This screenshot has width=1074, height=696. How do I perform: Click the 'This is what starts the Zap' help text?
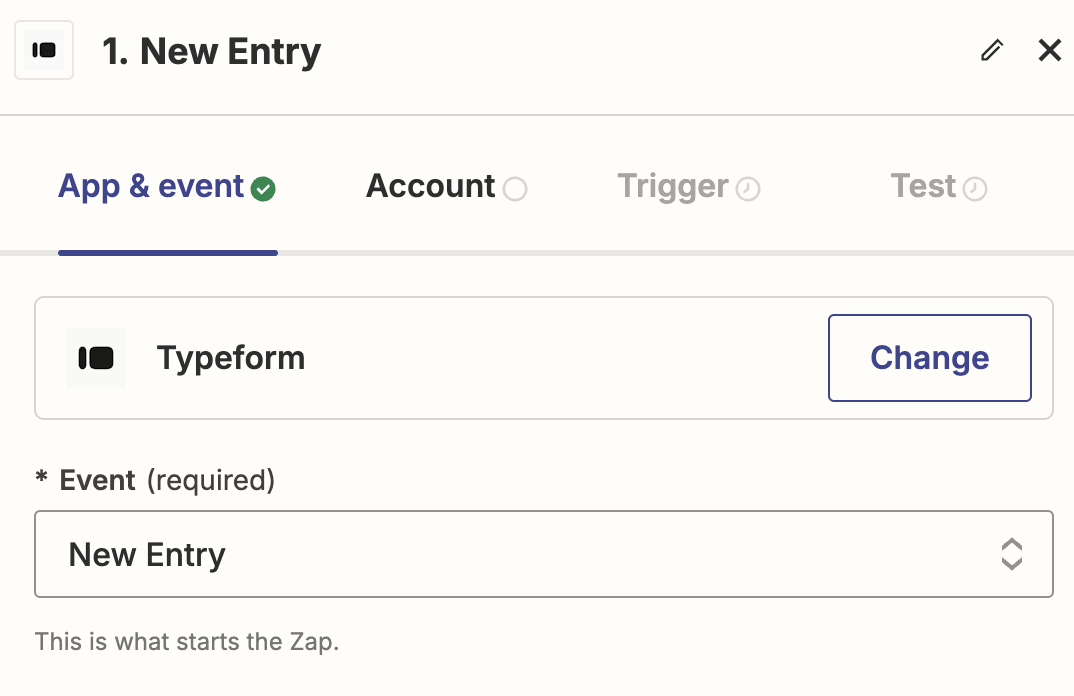187,642
